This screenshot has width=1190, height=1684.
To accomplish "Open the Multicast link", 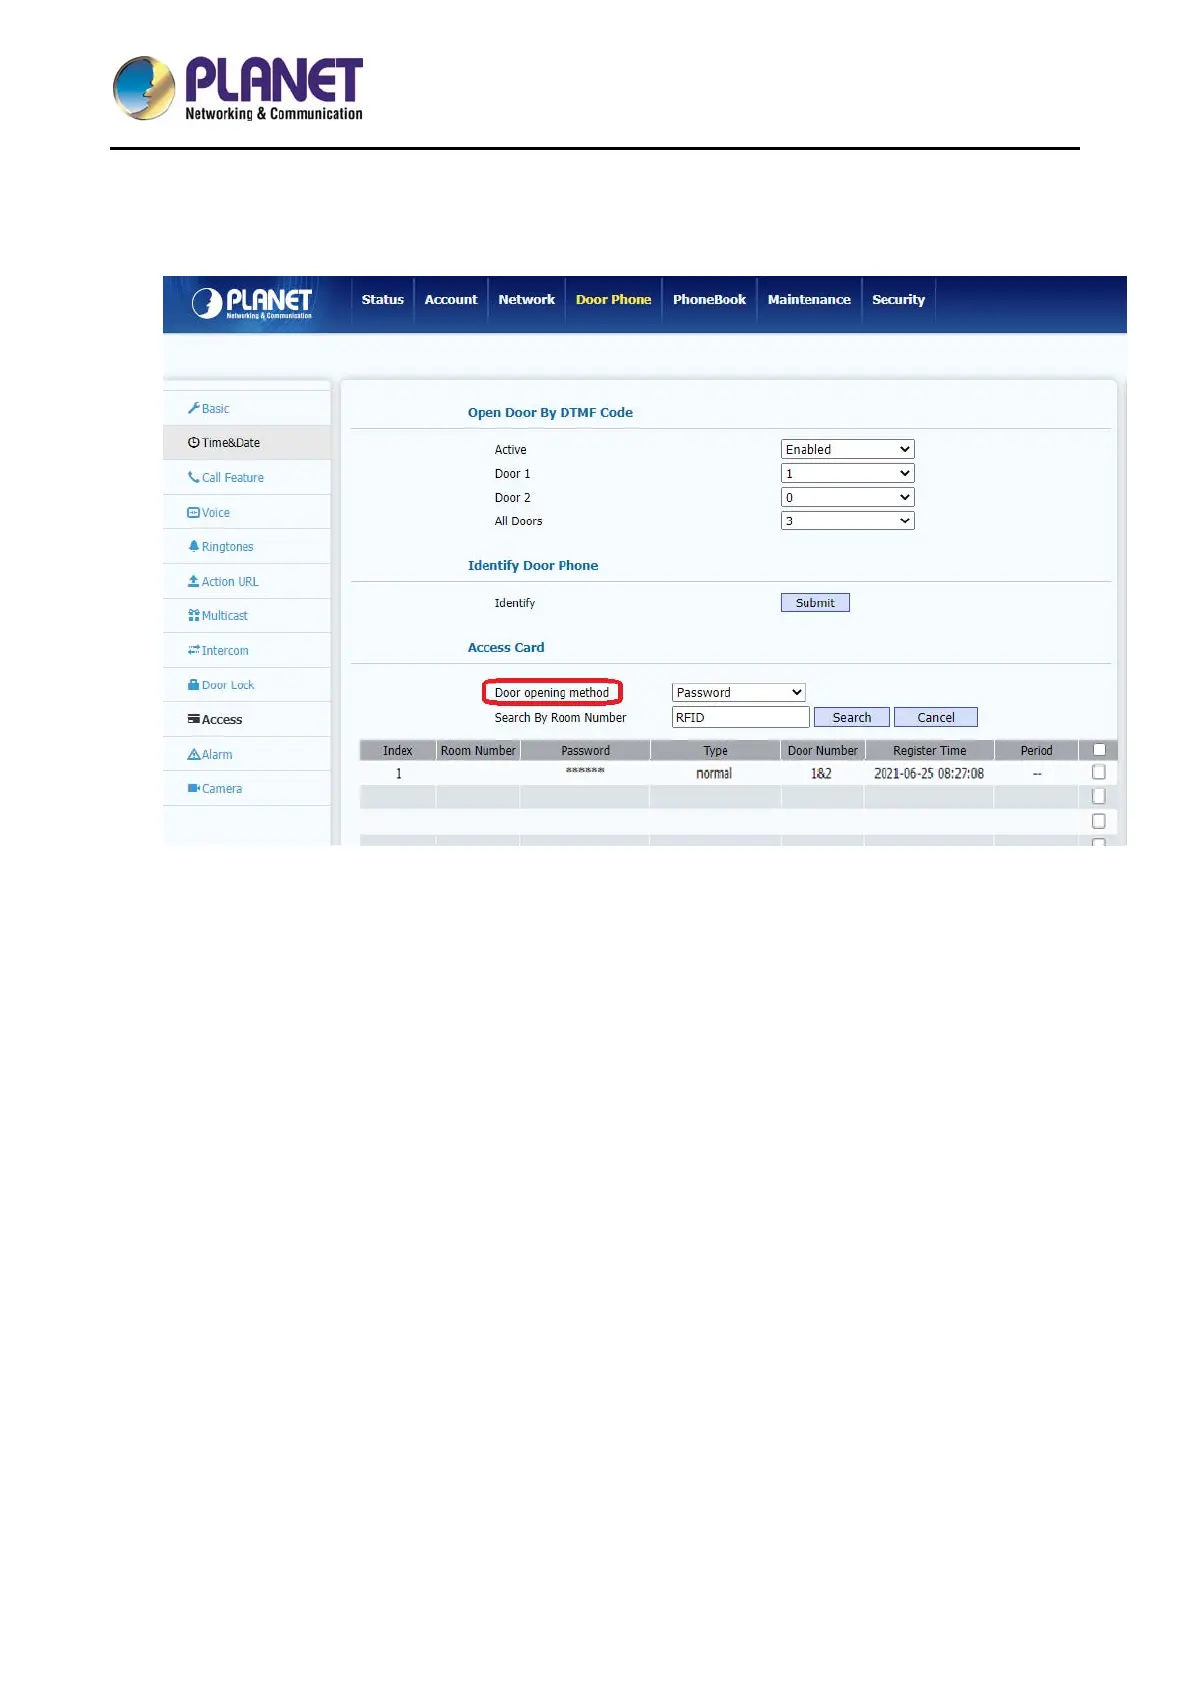I will 225,615.
